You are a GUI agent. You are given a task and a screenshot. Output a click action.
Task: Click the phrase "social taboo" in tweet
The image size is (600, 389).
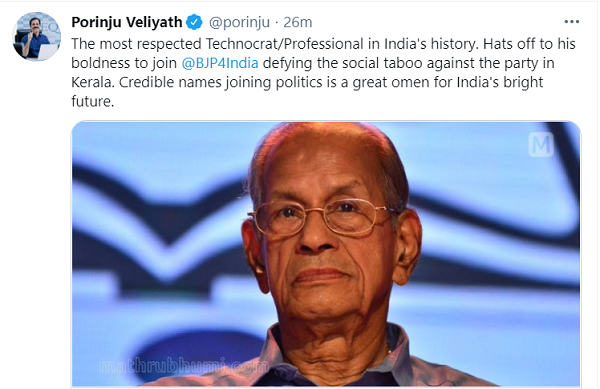pos(382,63)
